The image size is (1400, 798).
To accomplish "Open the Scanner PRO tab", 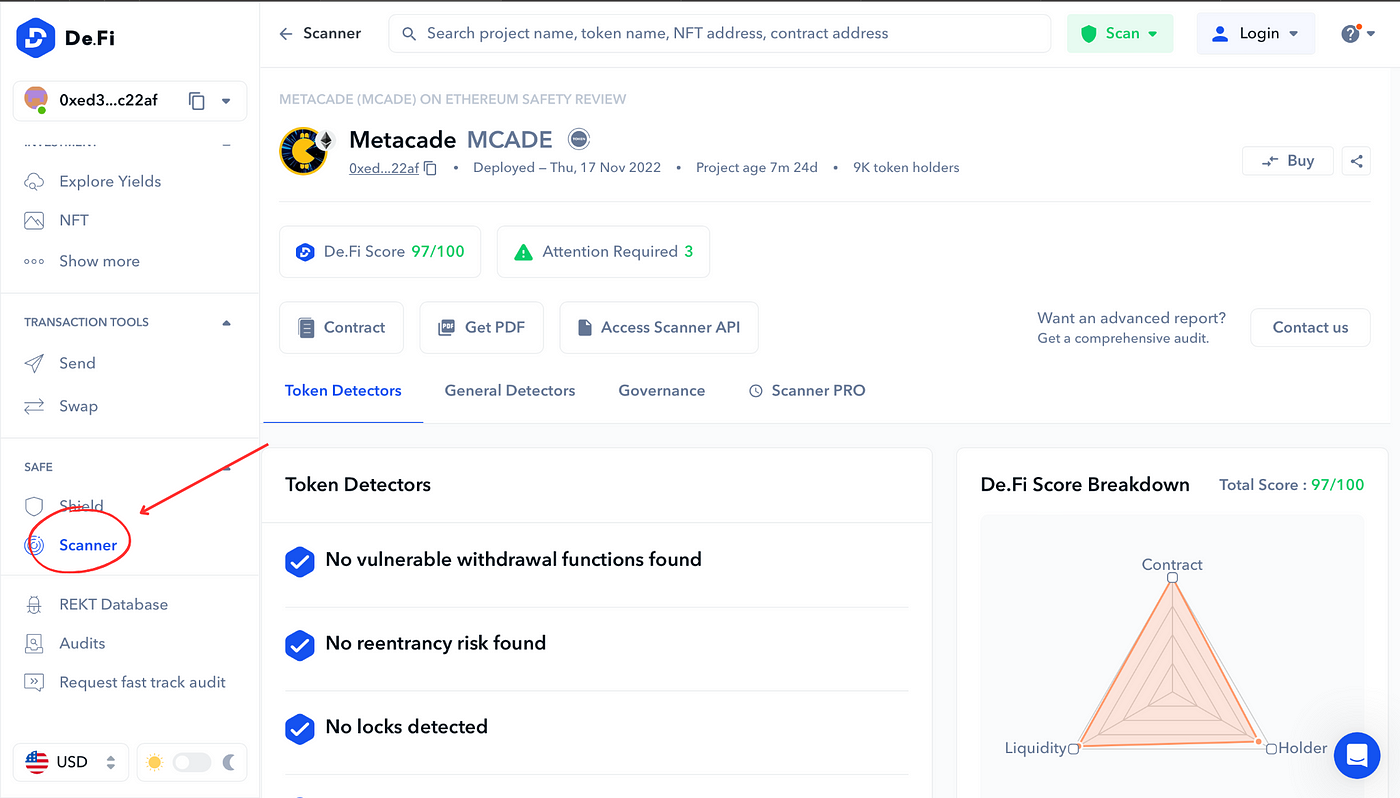I will (x=807, y=391).
